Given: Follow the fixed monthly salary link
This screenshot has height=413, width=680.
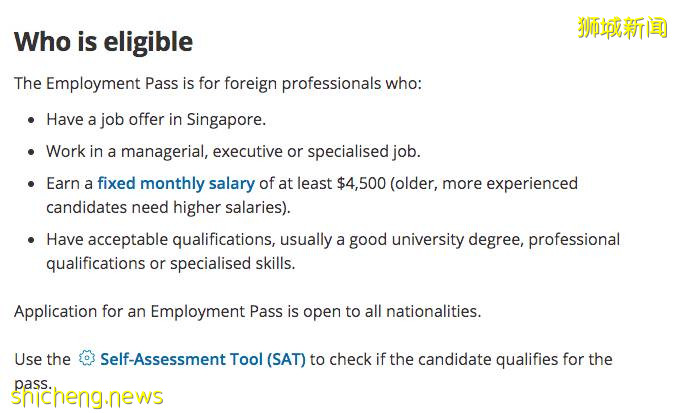Looking at the screenshot, I should click(176, 183).
